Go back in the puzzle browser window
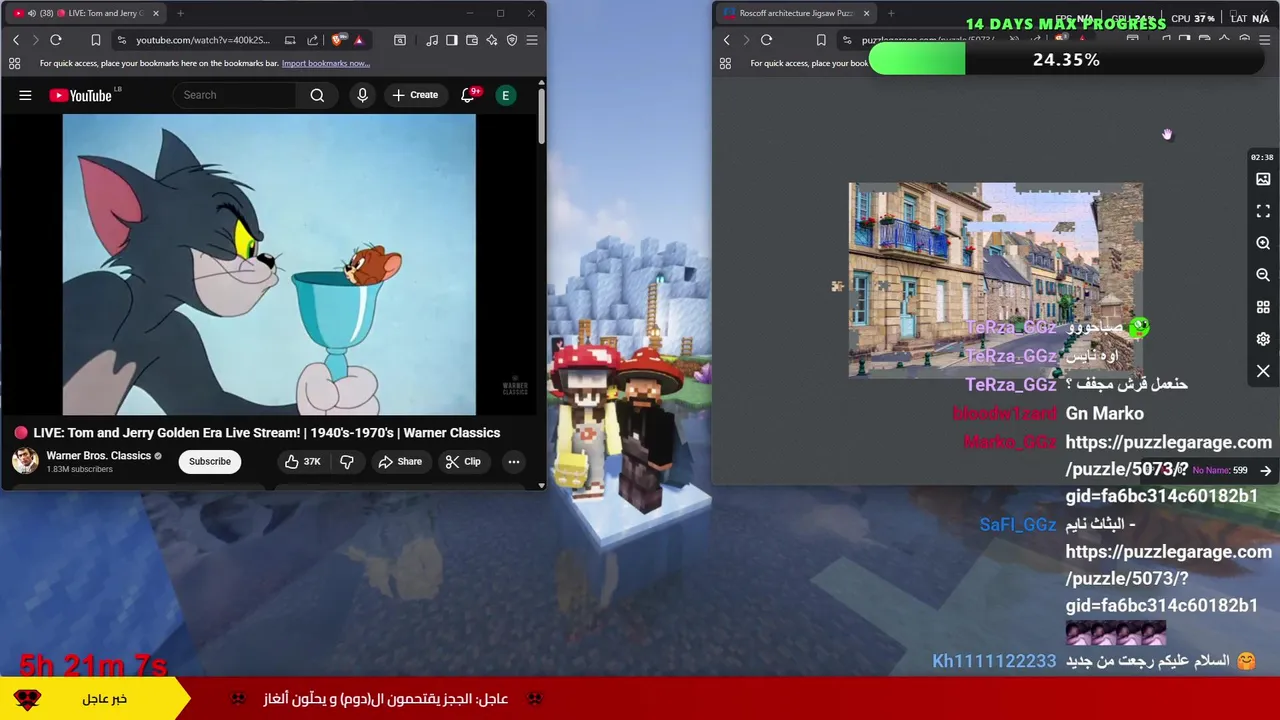The width and height of the screenshot is (1280, 720). coord(727,40)
